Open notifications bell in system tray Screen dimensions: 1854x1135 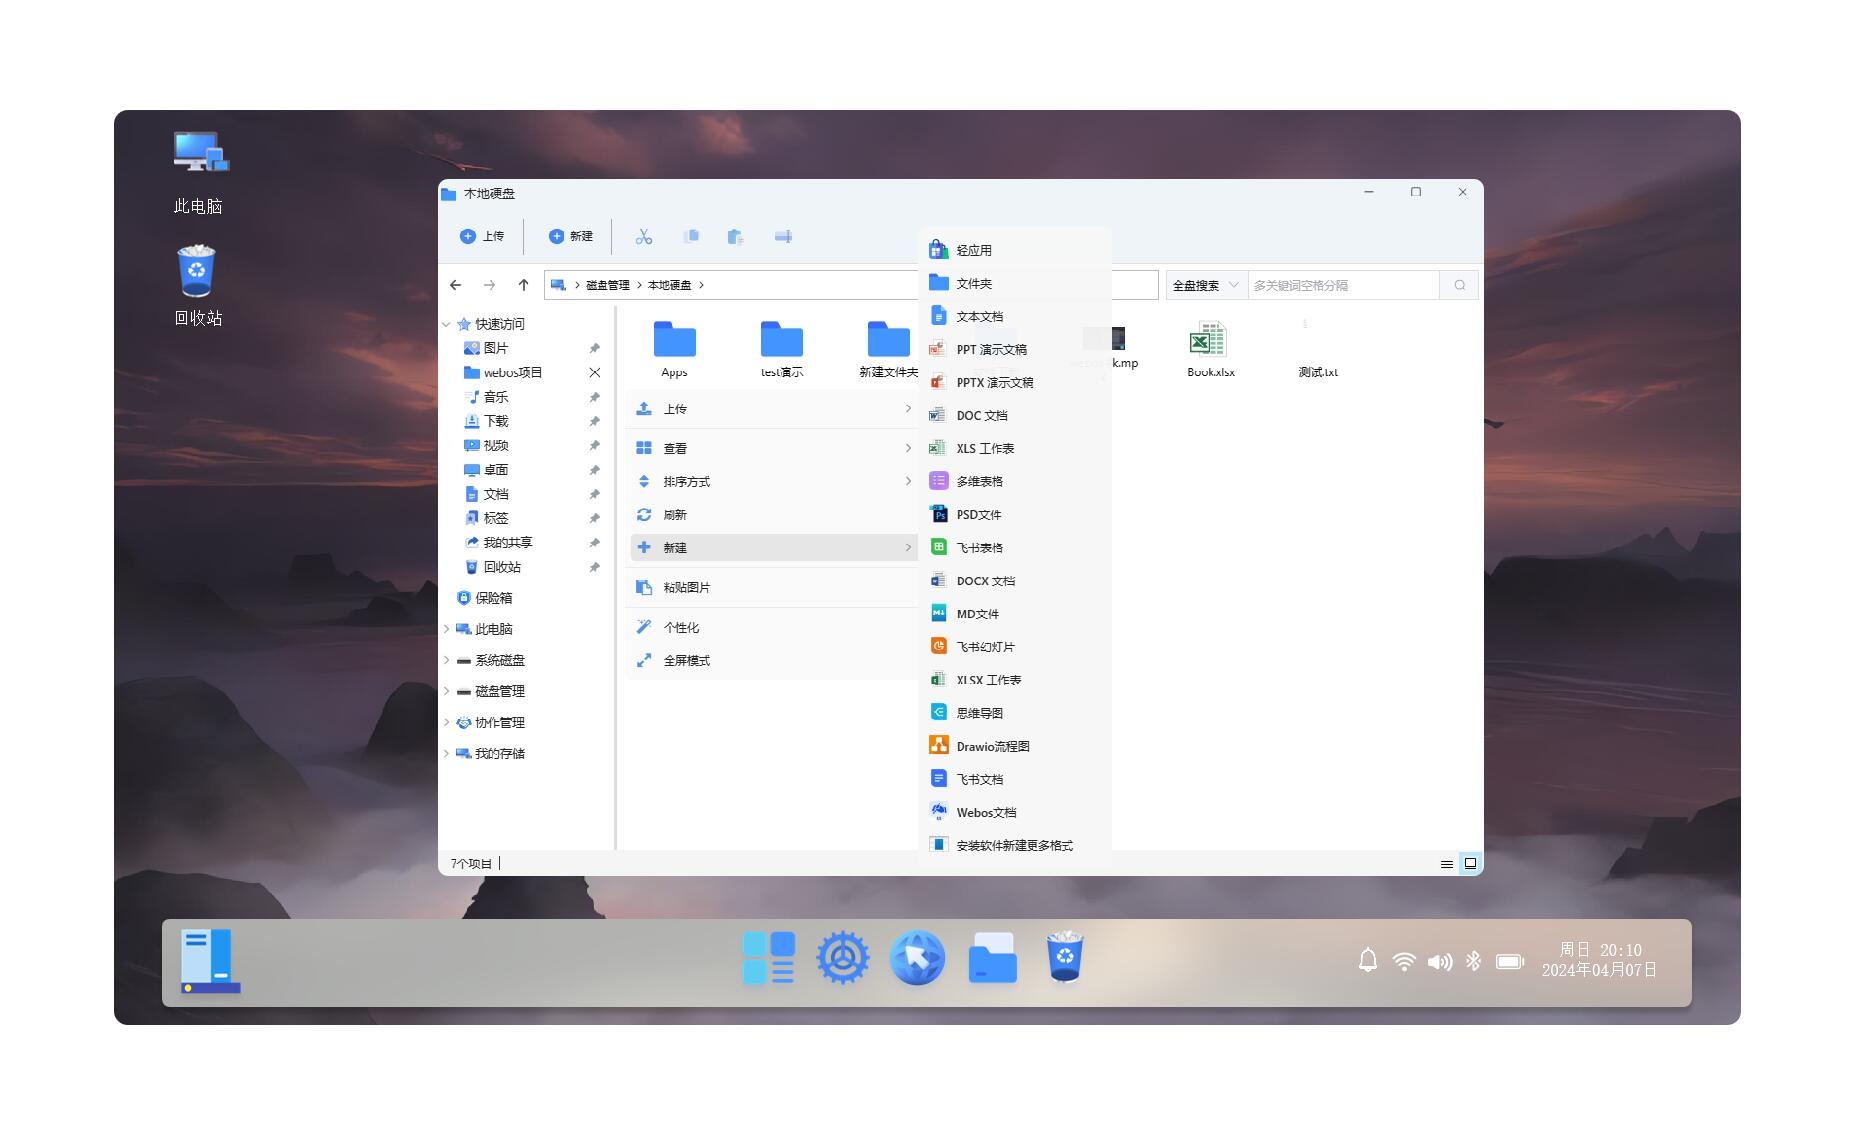coord(1368,961)
